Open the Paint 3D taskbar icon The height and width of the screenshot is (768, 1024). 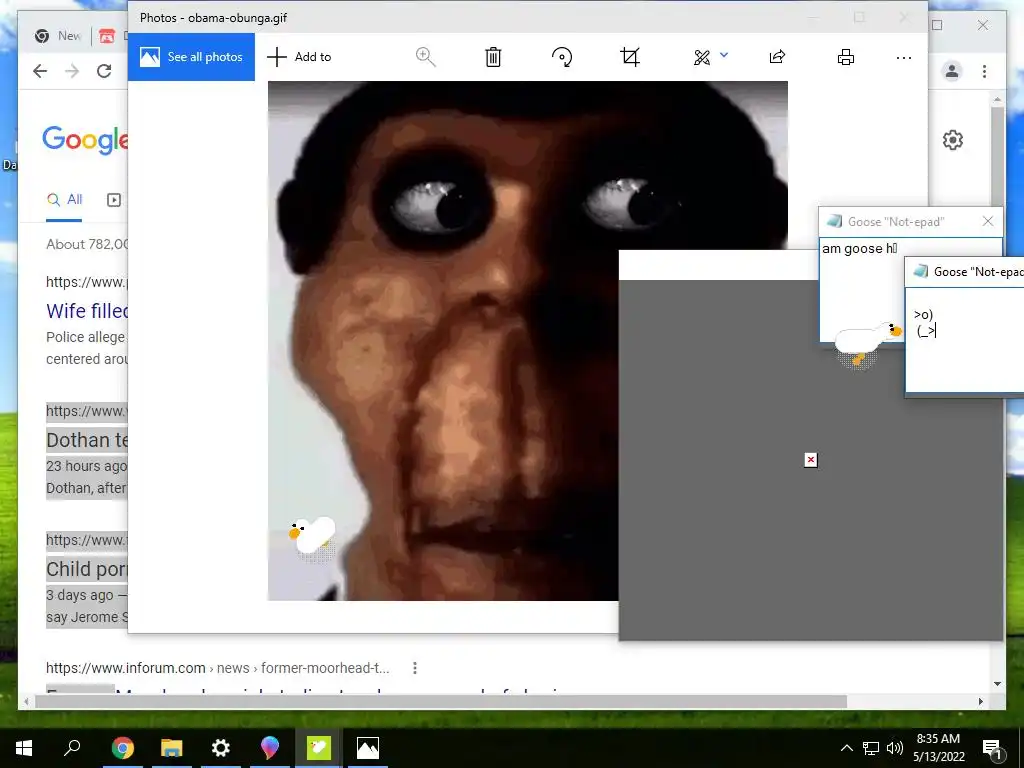pos(270,748)
